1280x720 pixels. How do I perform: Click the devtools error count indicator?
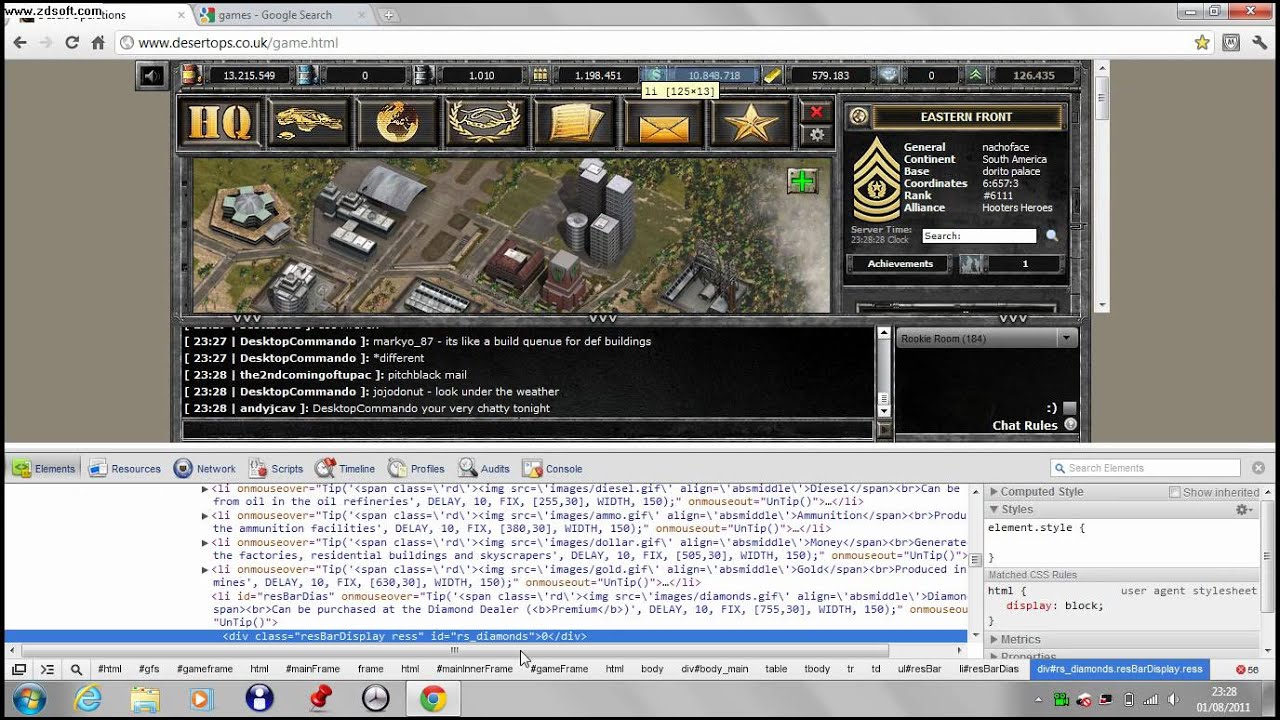[x=1247, y=669]
